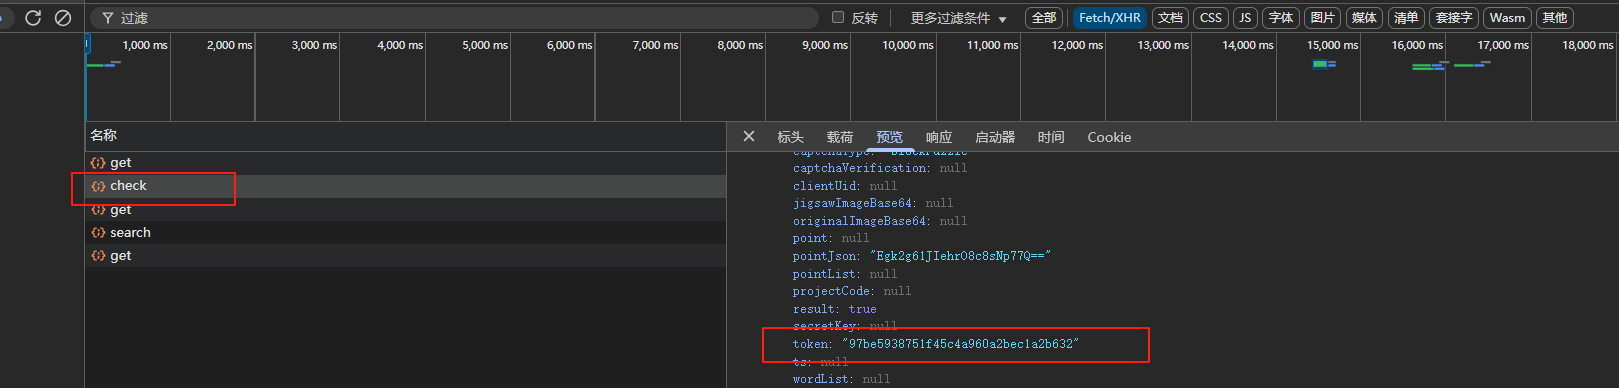Viewport: 1619px width, 388px height.
Task: Select the CSS filter
Action: click(1211, 18)
